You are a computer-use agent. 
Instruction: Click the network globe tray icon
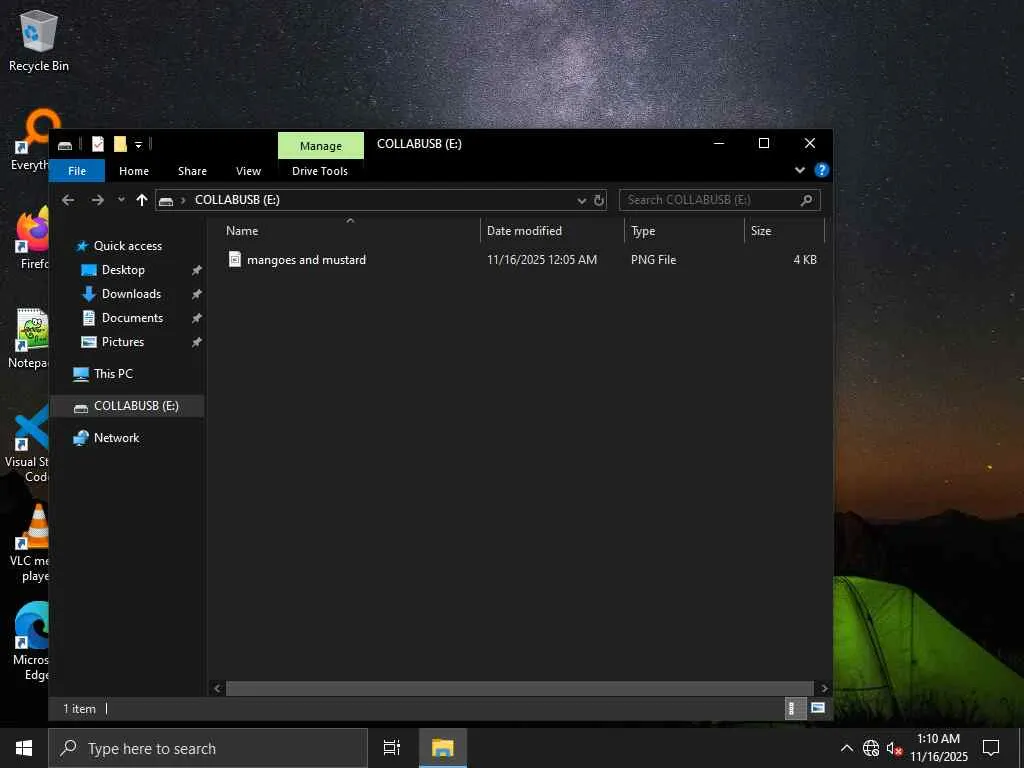871,748
